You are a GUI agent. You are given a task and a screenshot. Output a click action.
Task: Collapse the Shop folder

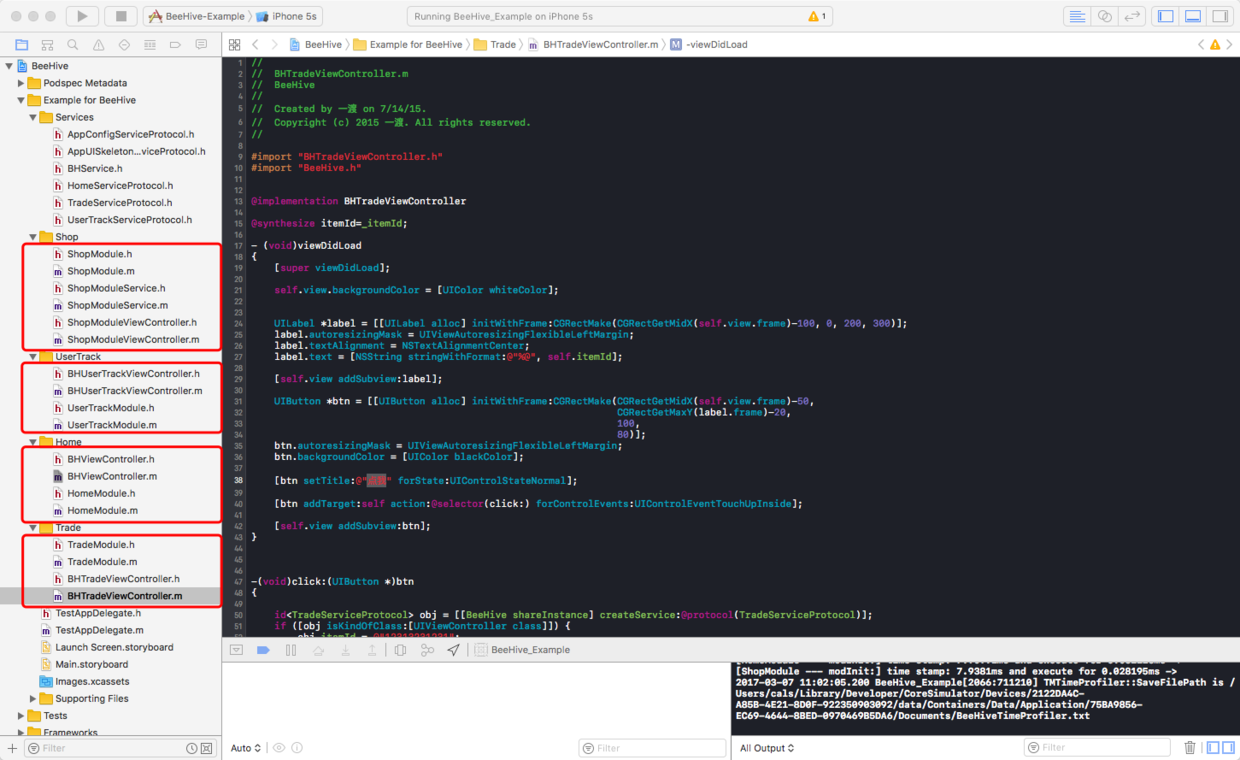click(x=33, y=237)
